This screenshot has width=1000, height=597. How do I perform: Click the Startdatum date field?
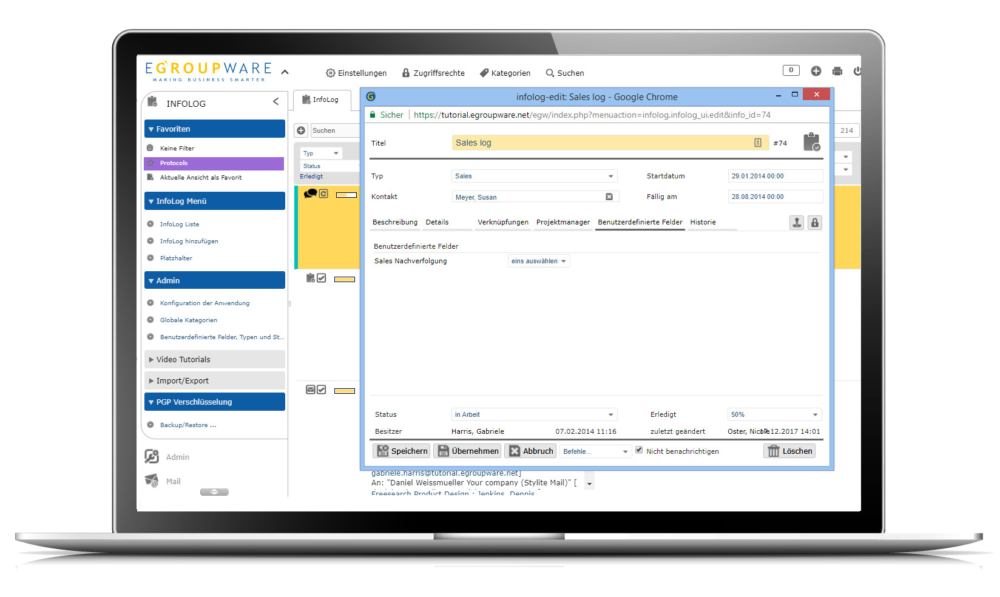click(774, 176)
